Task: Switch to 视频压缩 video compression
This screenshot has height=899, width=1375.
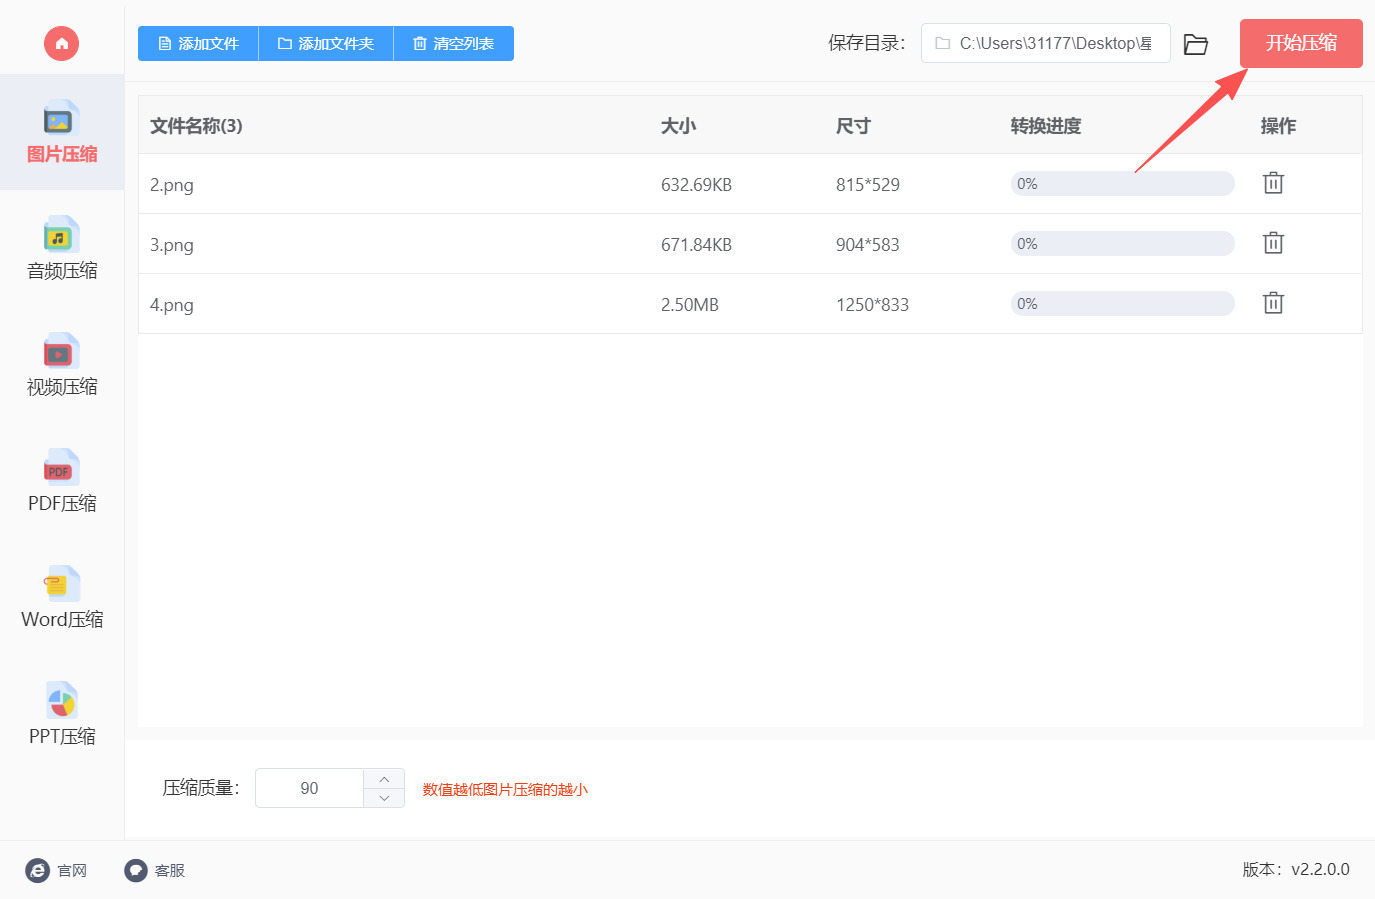Action: click(x=62, y=365)
